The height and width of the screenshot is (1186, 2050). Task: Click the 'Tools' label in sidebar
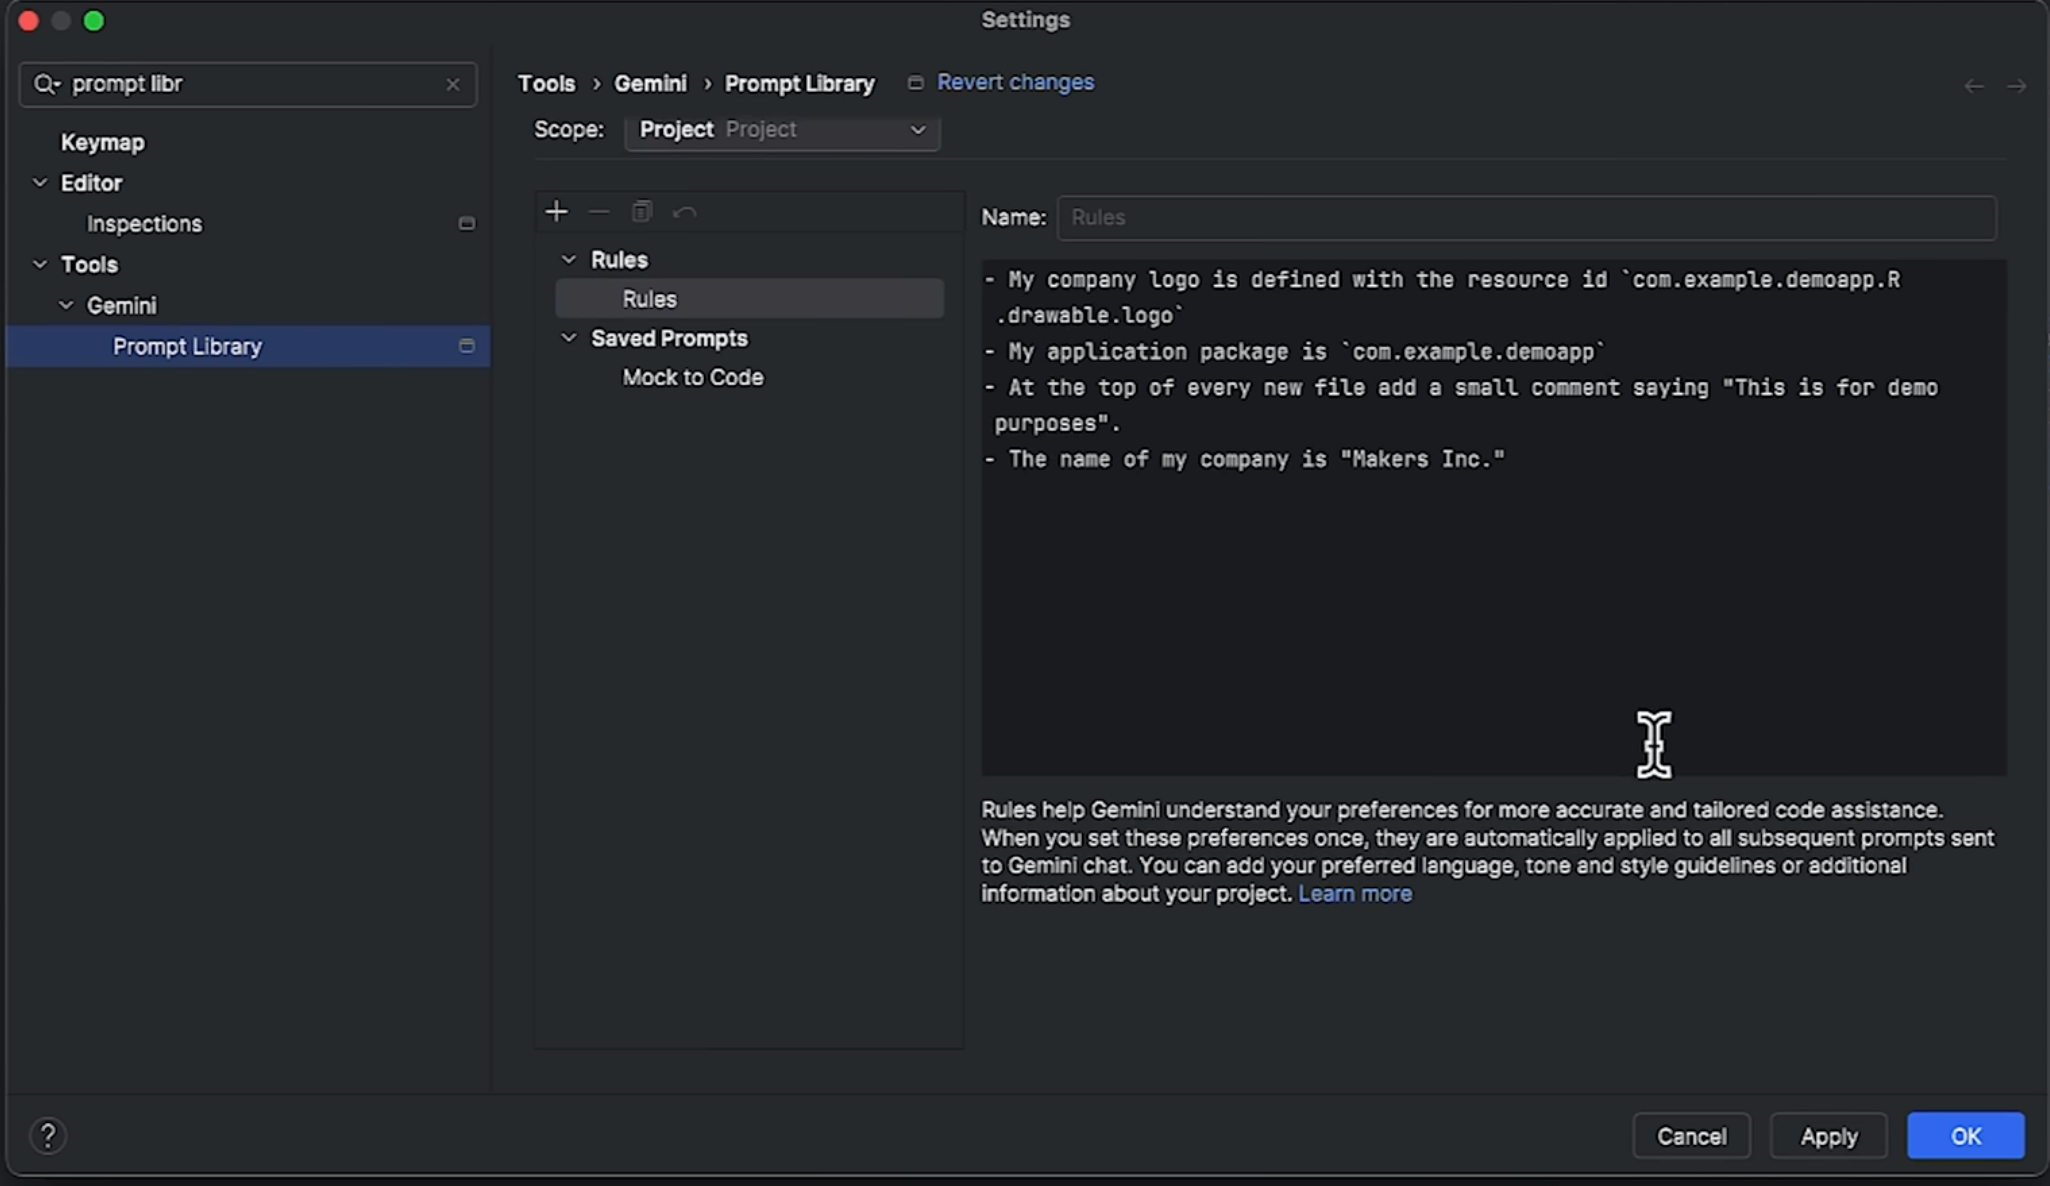coord(89,265)
